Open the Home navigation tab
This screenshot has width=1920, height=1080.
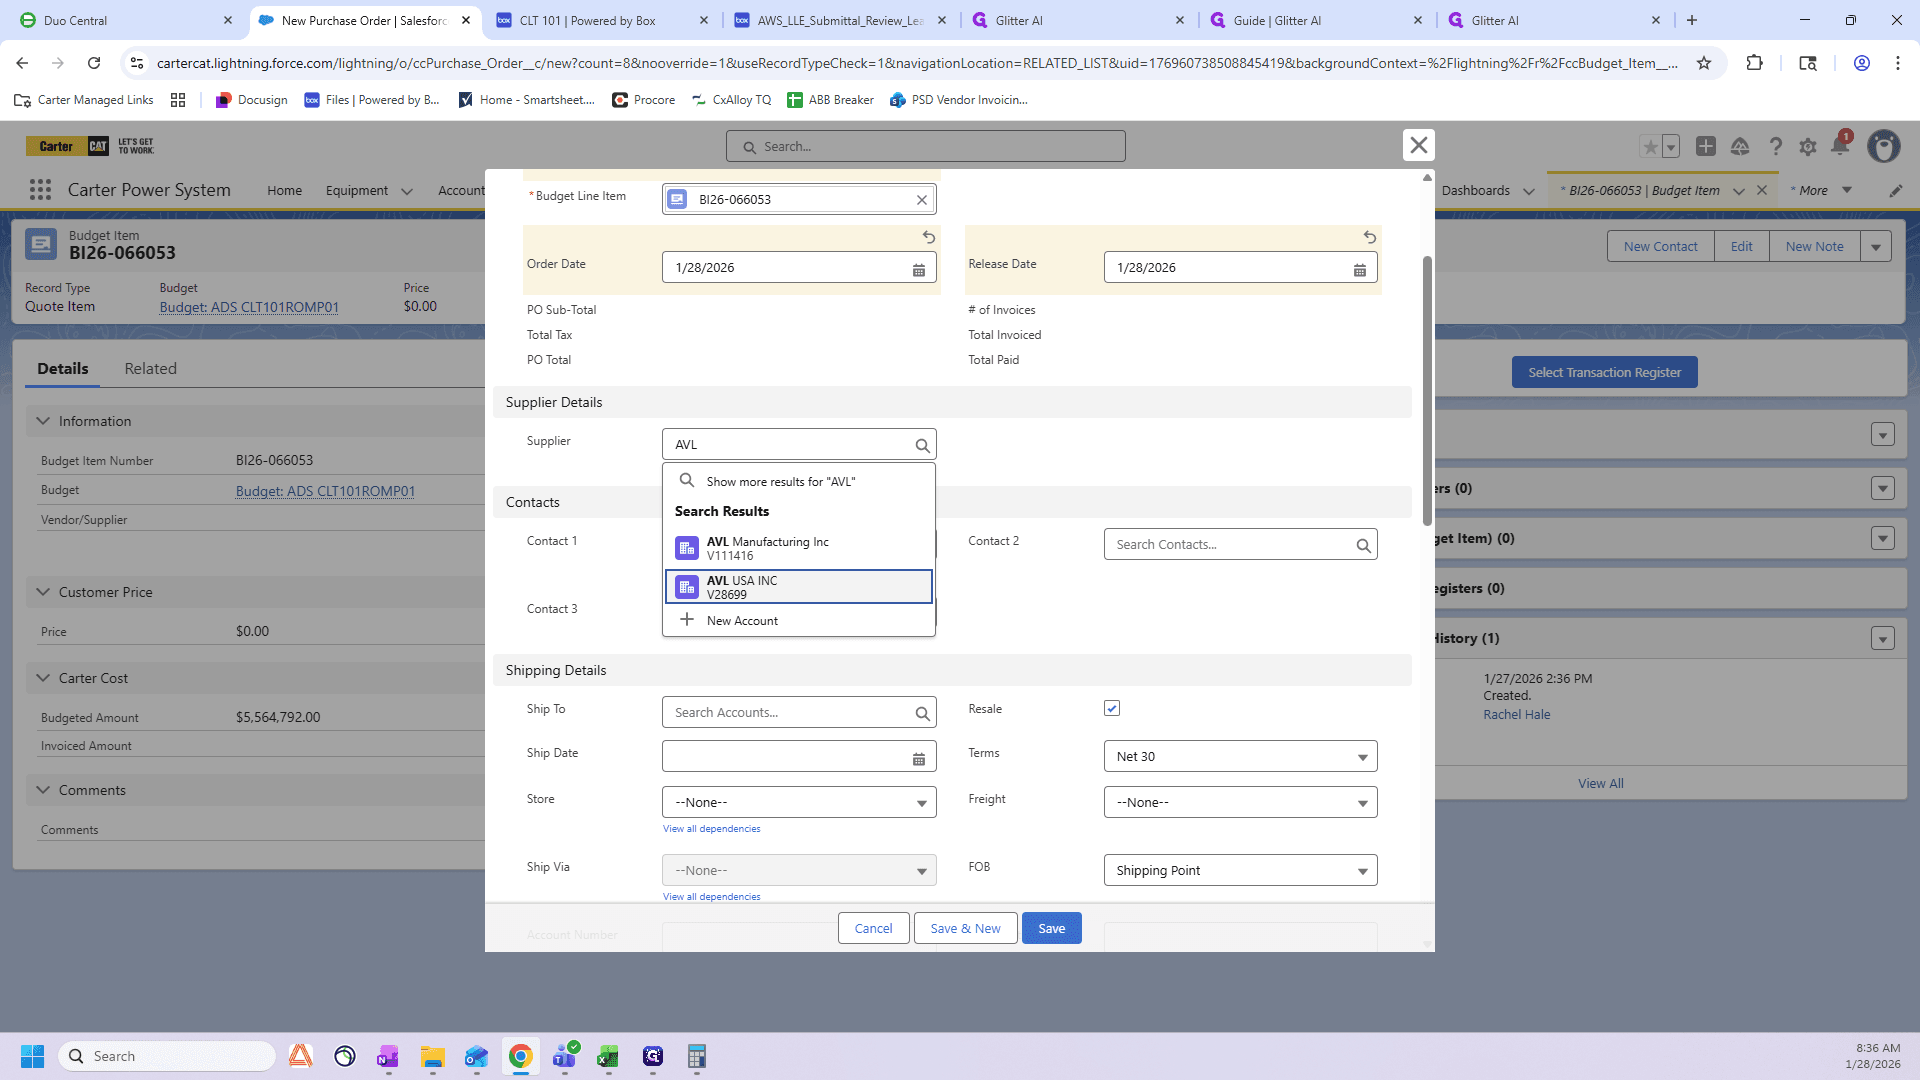(x=284, y=190)
